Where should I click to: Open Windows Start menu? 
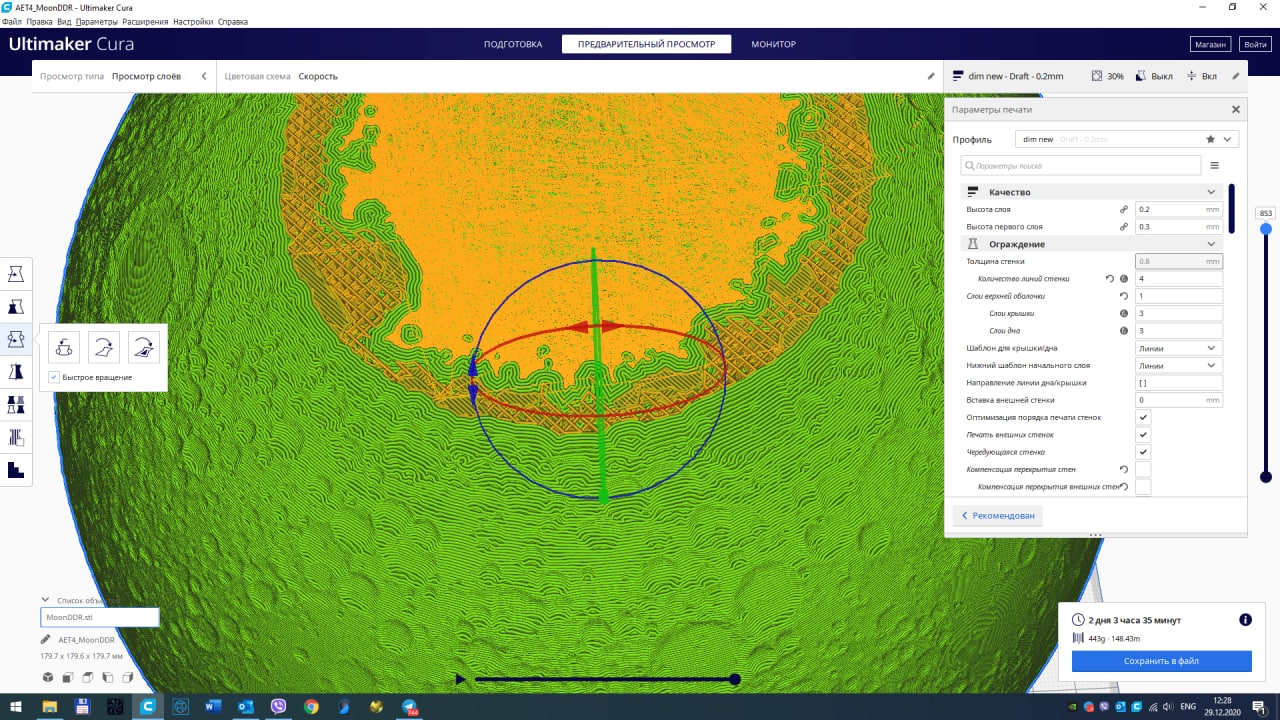(x=15, y=706)
